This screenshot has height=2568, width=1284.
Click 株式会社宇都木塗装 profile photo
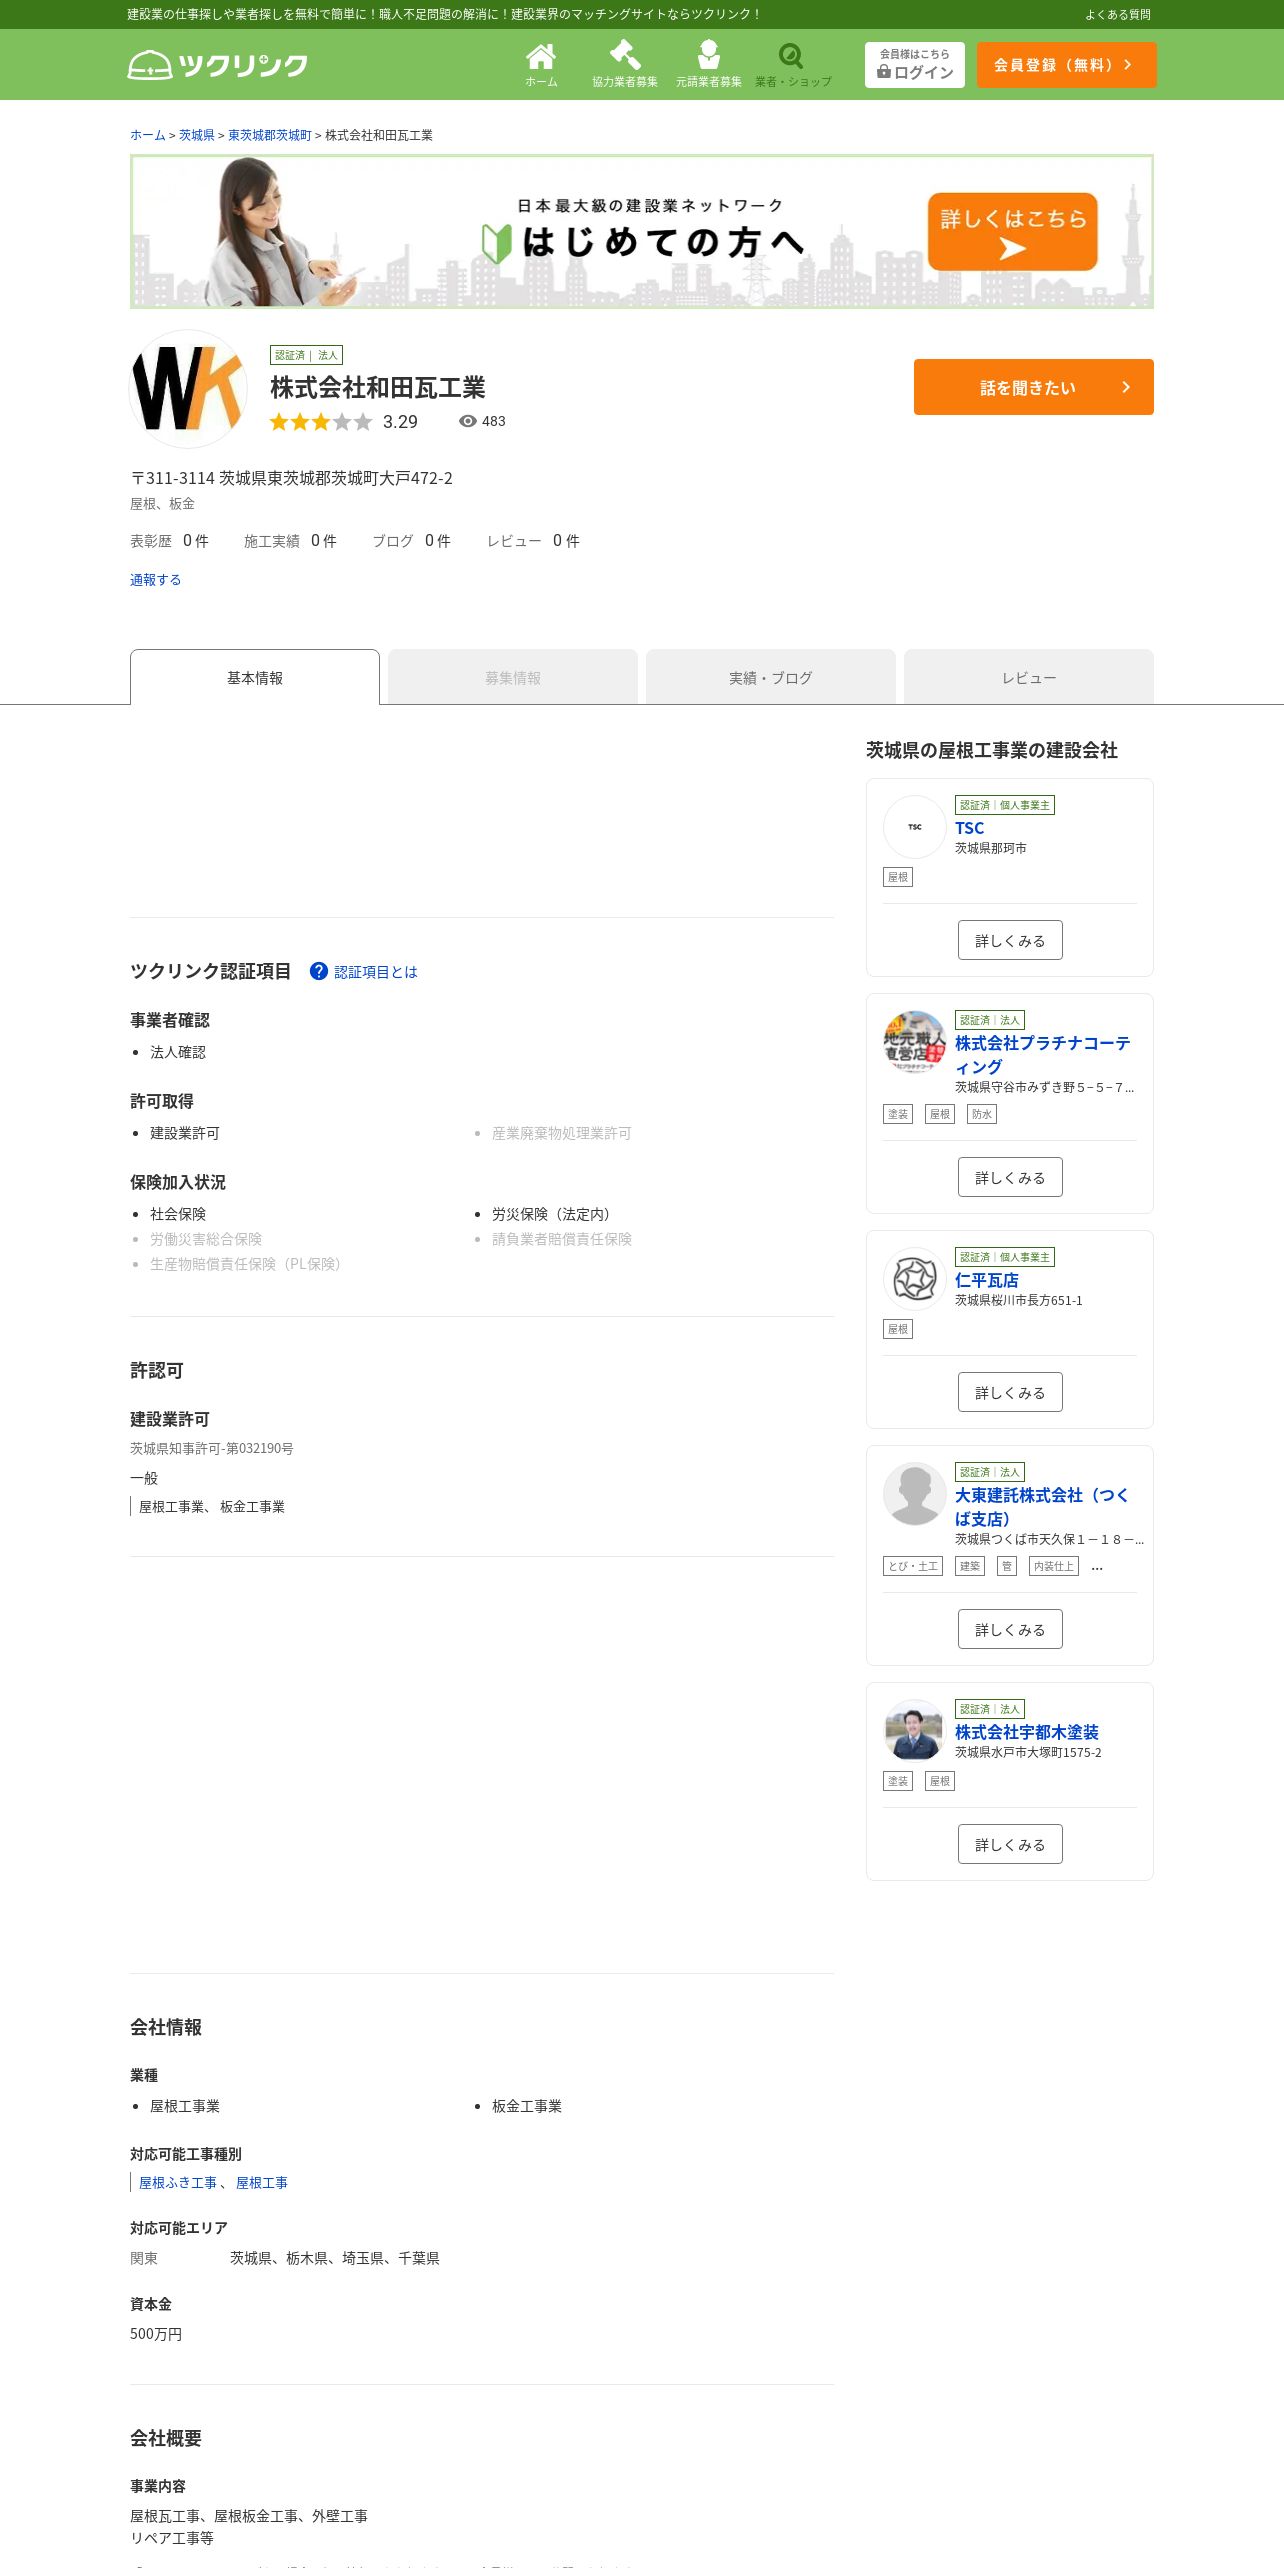coord(914,1731)
